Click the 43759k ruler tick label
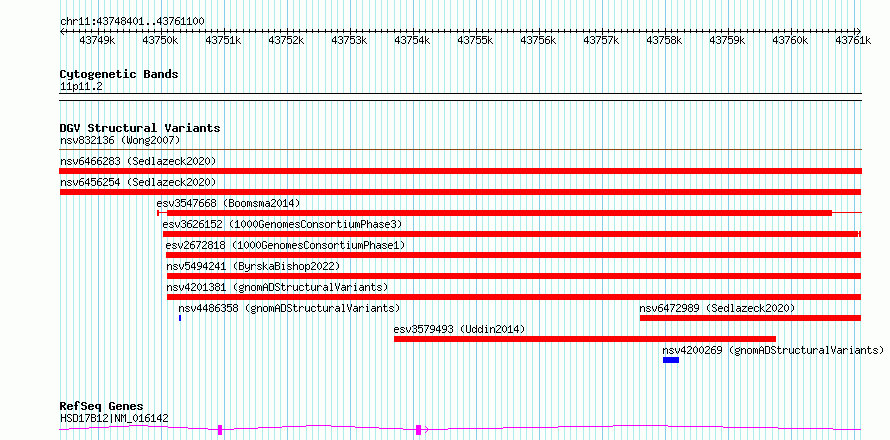Image resolution: width=890 pixels, height=440 pixels. (727, 40)
